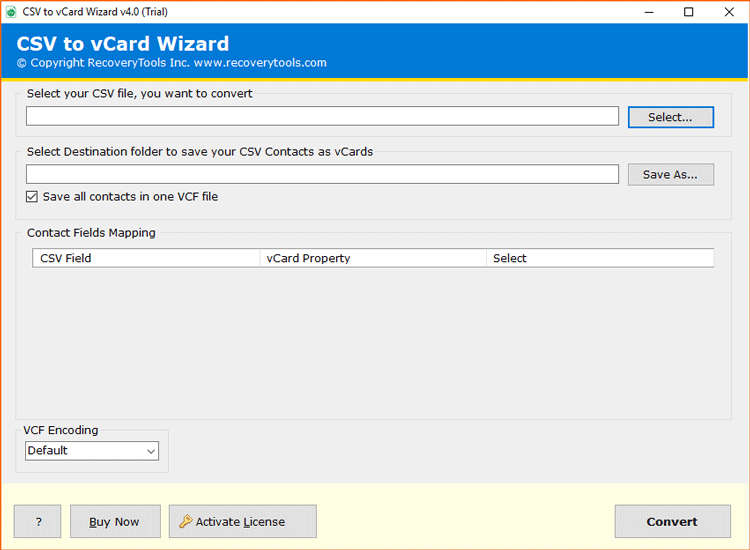Image resolution: width=750 pixels, height=550 pixels.
Task: Click the vCard Property column header
Action: pyautogui.click(x=373, y=258)
